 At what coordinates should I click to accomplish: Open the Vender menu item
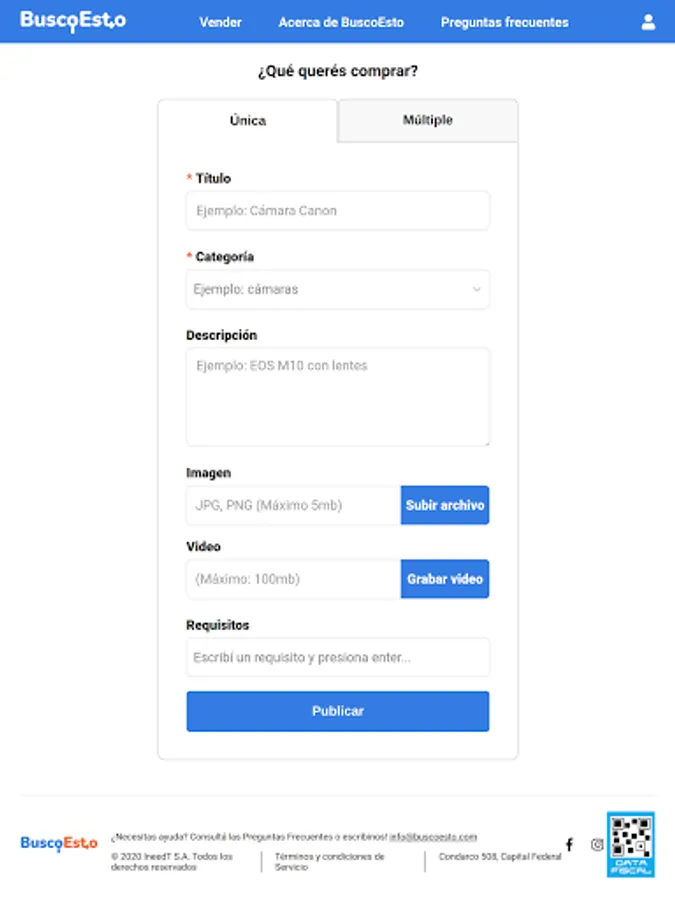(220, 22)
